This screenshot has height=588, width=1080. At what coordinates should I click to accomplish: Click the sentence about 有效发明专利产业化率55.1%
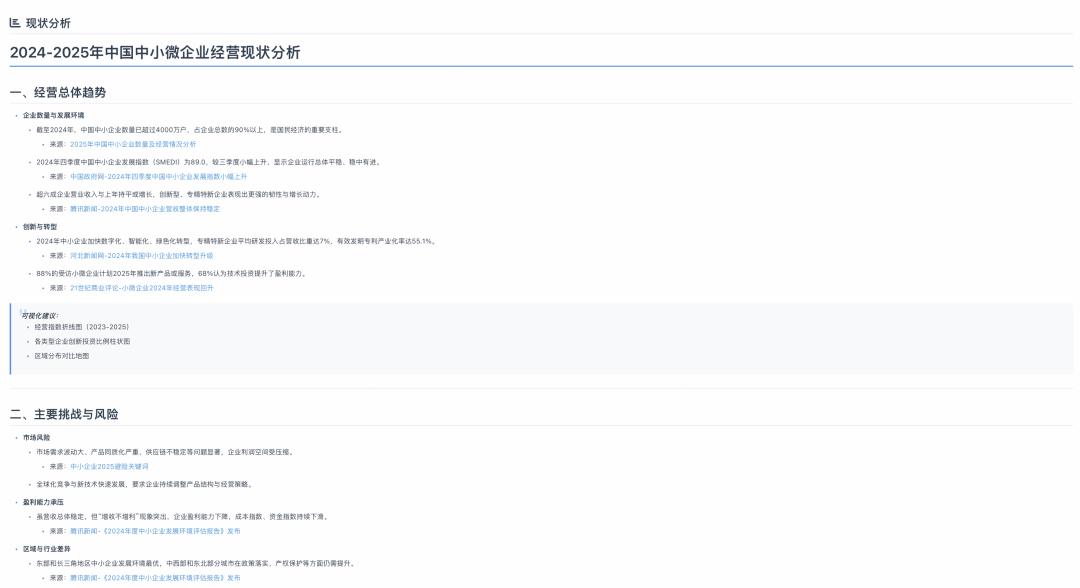point(236,241)
